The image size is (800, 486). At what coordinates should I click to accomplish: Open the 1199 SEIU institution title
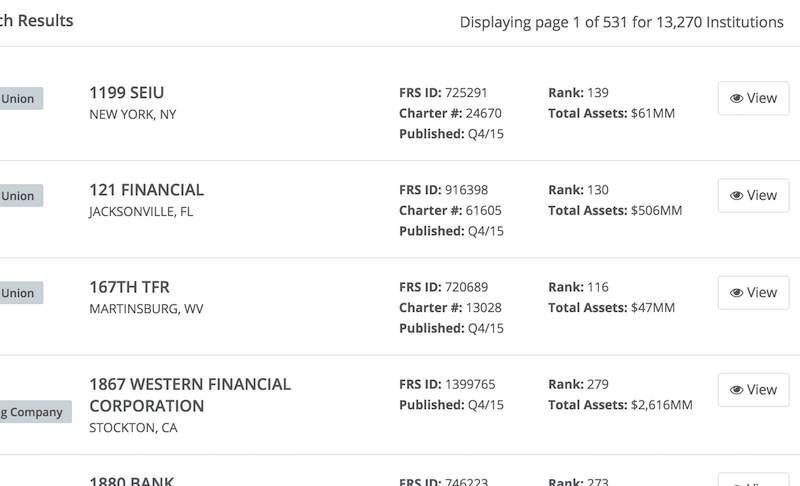tap(127, 93)
